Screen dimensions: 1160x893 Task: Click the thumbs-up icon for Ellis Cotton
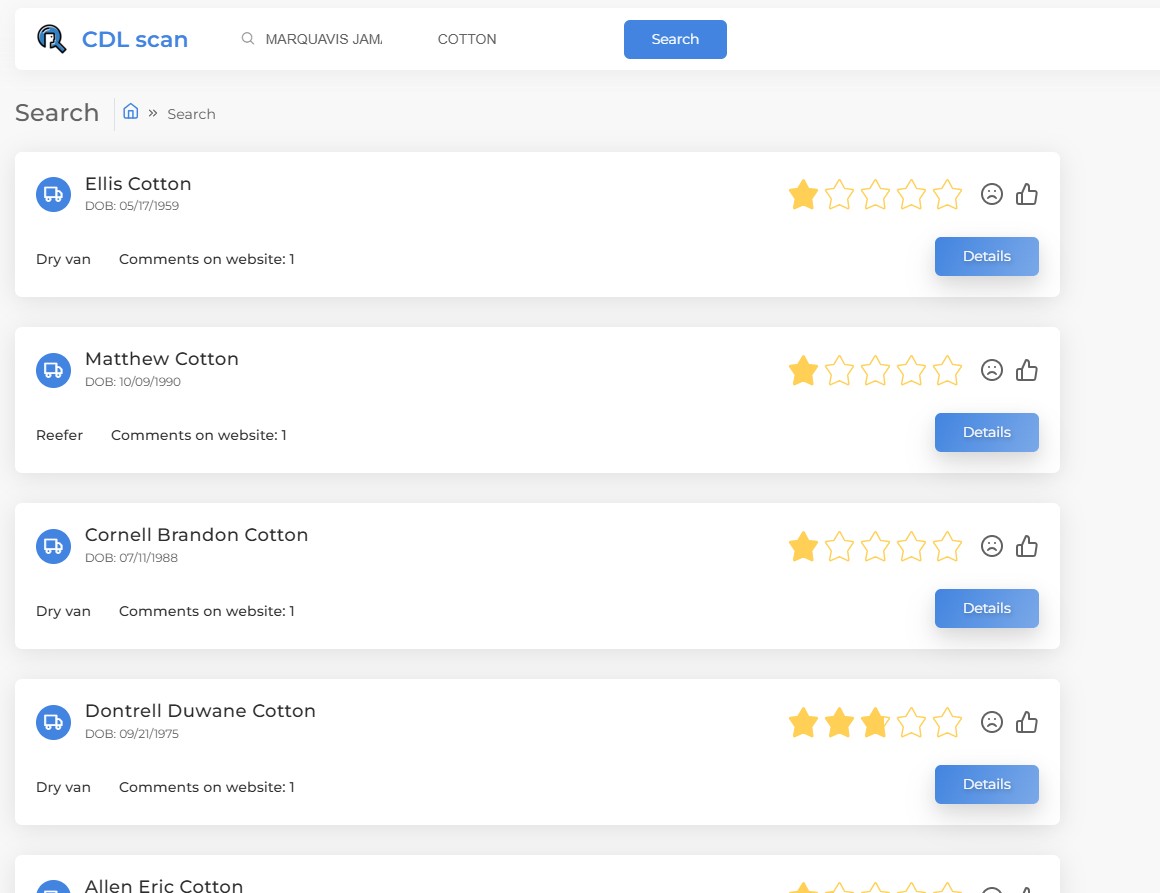pyautogui.click(x=1027, y=195)
